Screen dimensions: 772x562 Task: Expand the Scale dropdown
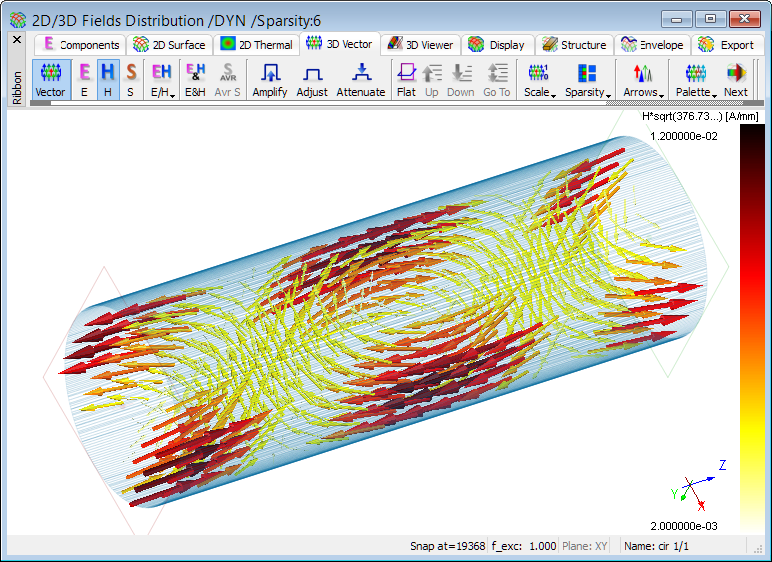click(x=538, y=79)
